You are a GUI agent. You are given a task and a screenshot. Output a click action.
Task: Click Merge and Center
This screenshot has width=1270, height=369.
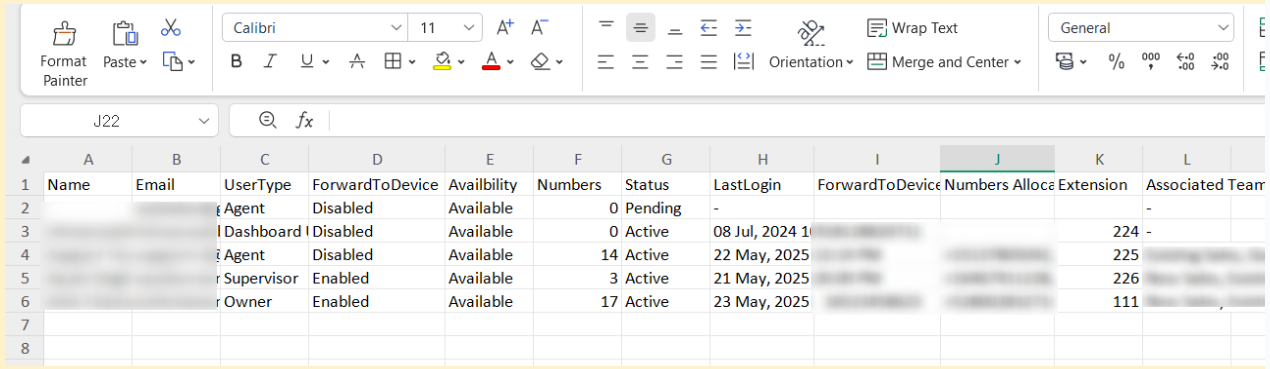939,62
